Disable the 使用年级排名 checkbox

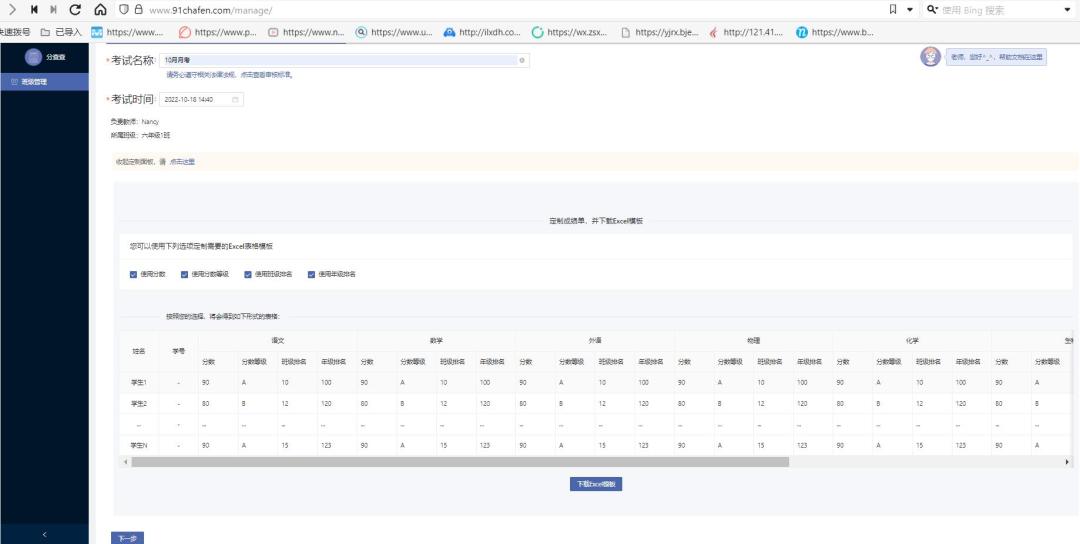tap(312, 274)
